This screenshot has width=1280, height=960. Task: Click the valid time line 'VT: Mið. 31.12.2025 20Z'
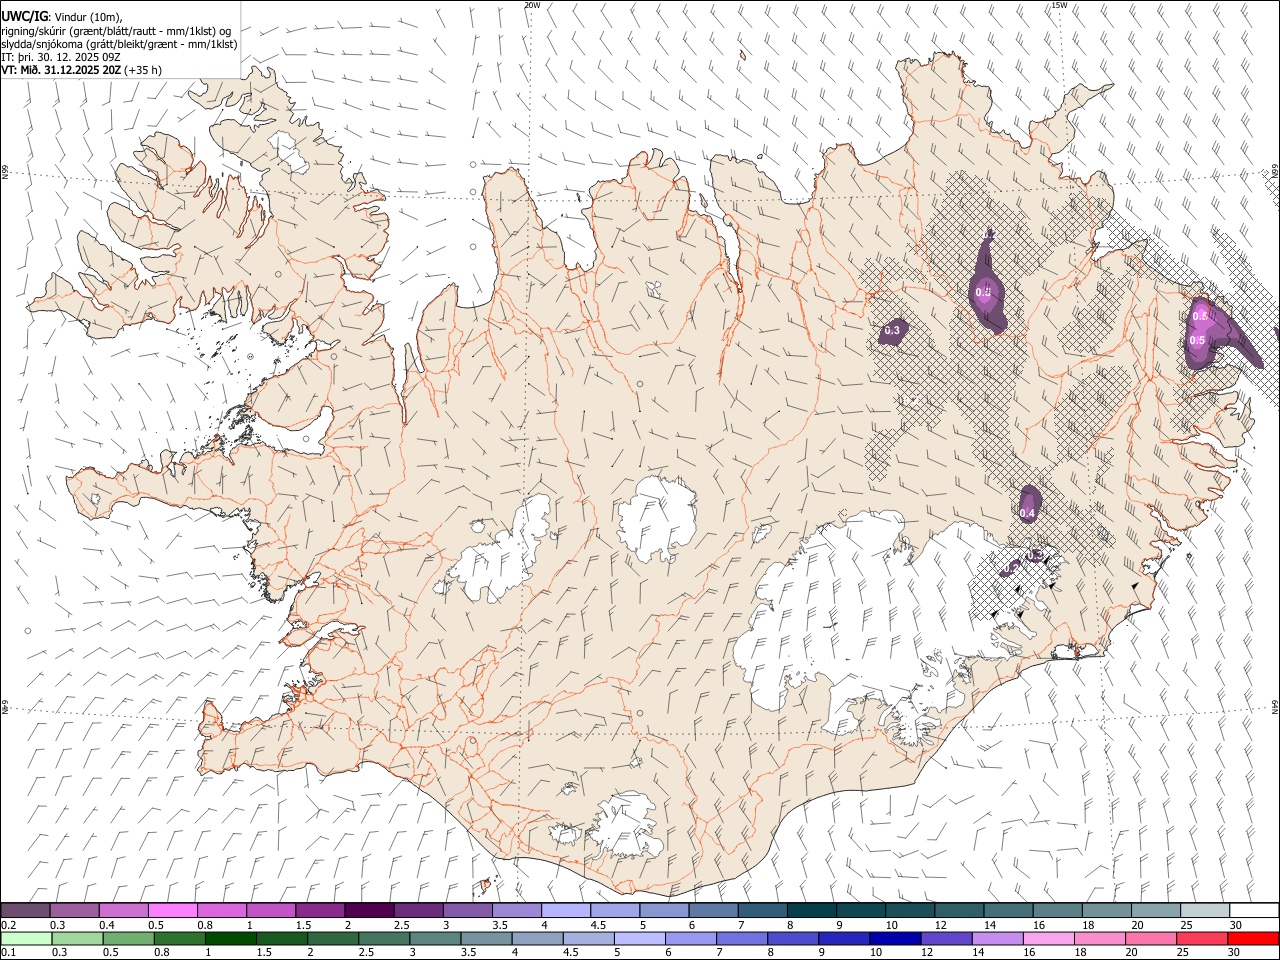[61, 70]
